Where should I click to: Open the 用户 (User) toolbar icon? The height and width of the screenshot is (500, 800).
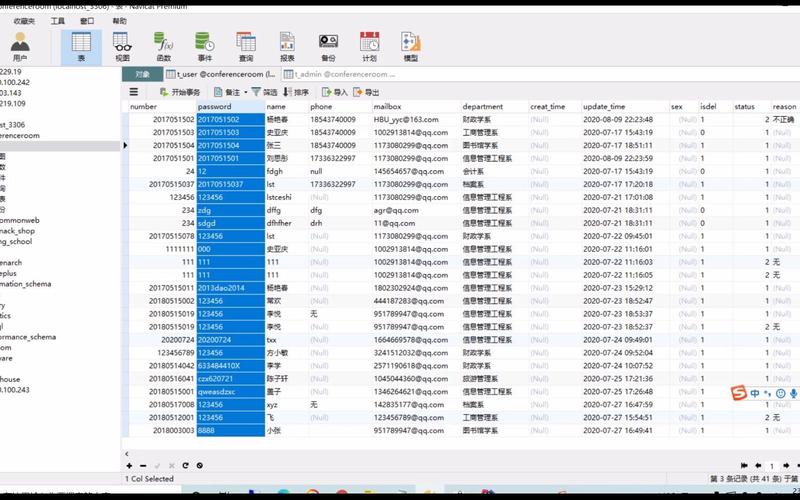20,47
